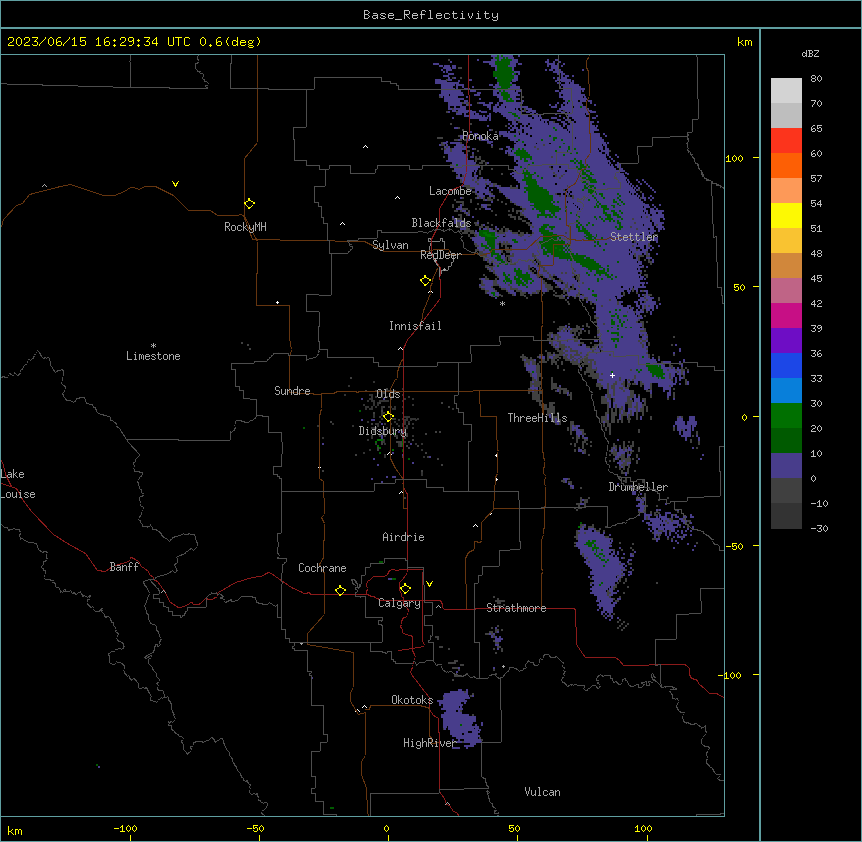Click the yellow diamond marker between Olds and Didsbury
This screenshot has height=842, width=862.
pyautogui.click(x=388, y=417)
